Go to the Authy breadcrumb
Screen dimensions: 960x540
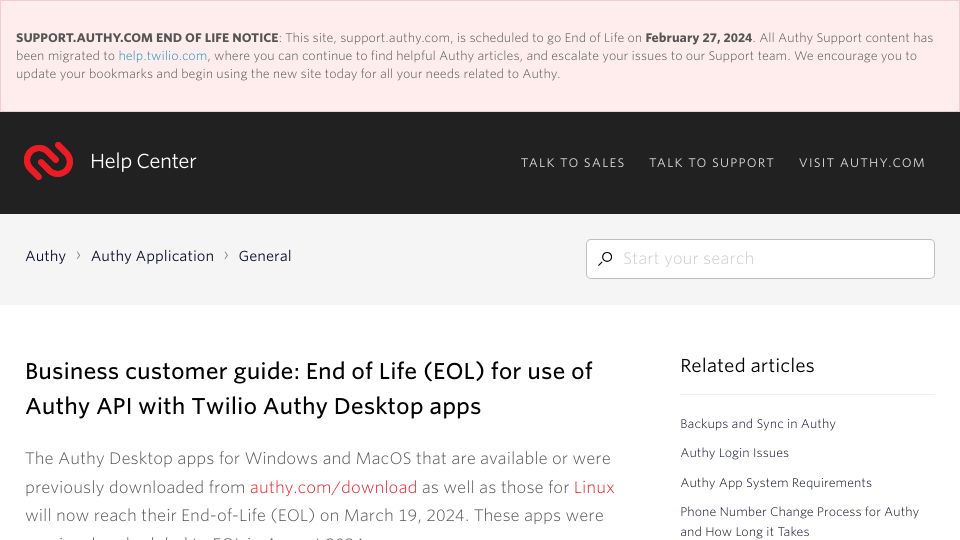click(45, 256)
